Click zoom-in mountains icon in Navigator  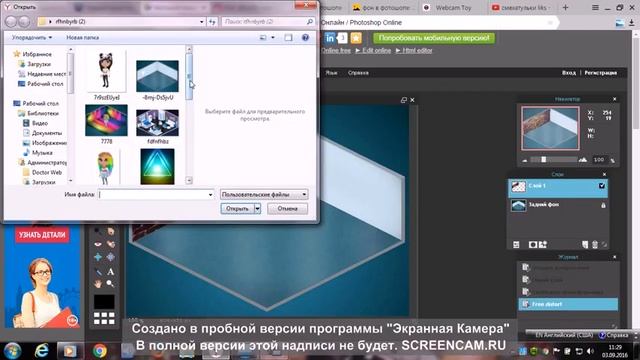pyautogui.click(x=583, y=160)
